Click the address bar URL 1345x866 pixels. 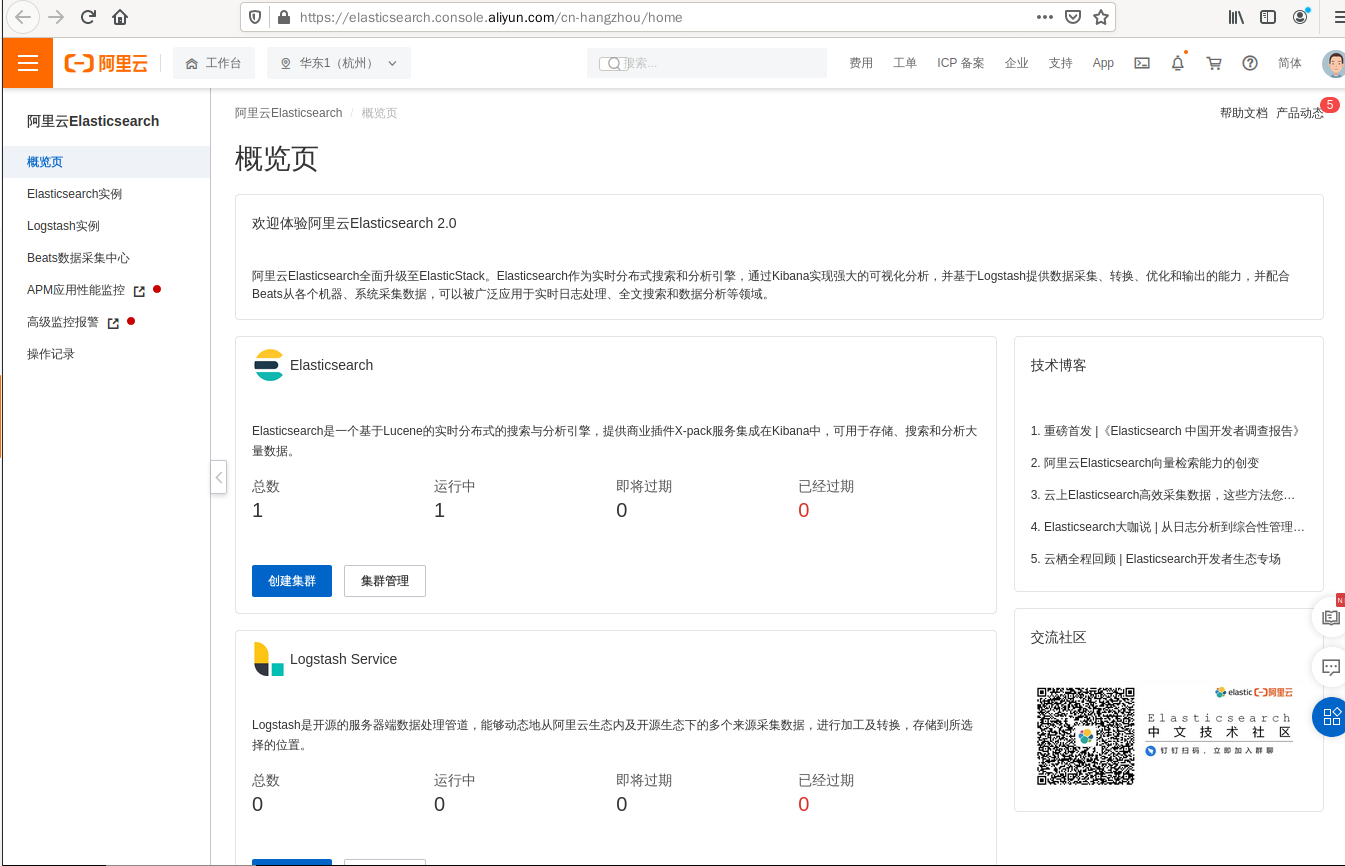click(x=492, y=17)
